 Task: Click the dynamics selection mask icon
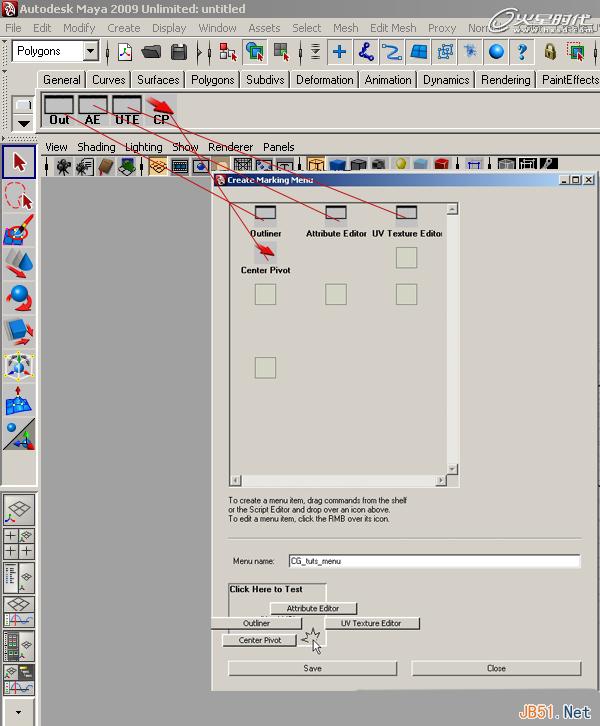coord(470,51)
